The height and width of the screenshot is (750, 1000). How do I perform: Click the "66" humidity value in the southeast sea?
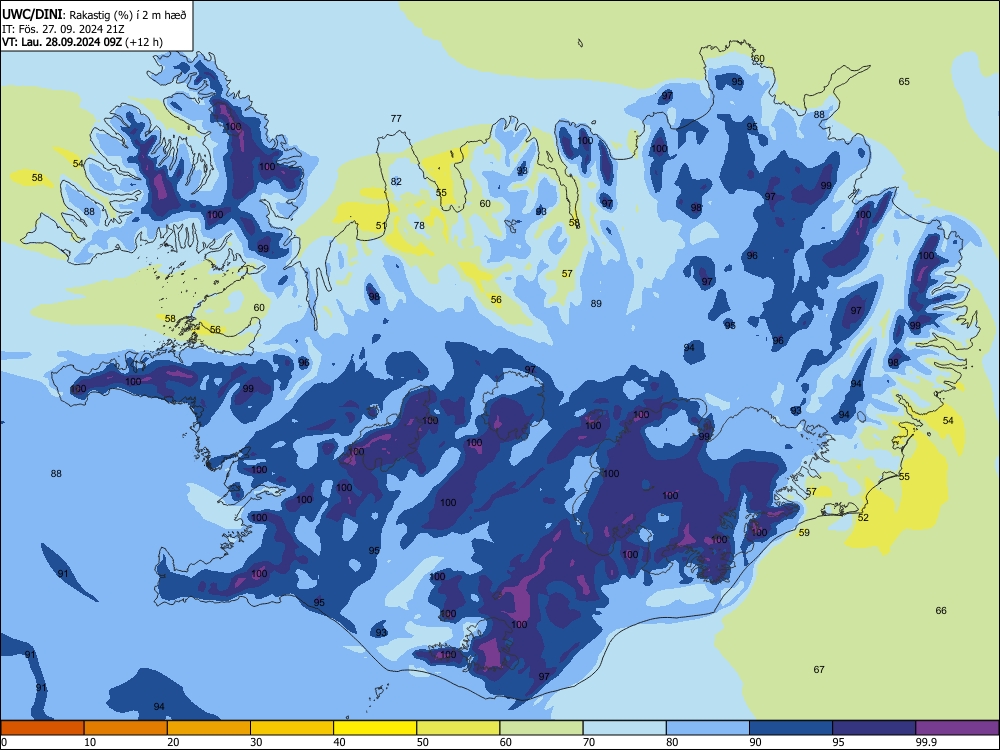[941, 611]
